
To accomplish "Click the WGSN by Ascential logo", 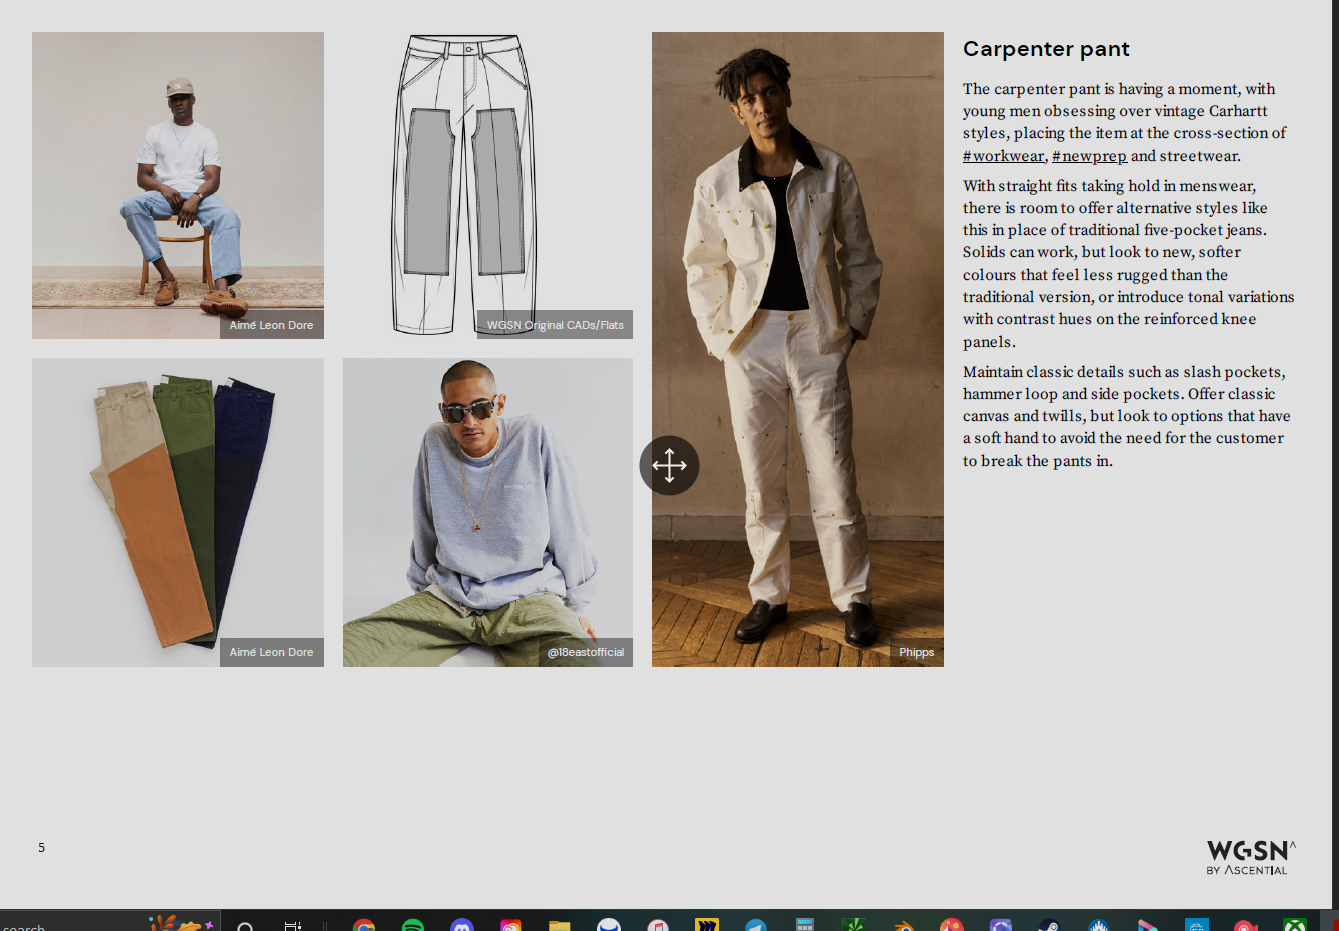I will coord(1250,857).
